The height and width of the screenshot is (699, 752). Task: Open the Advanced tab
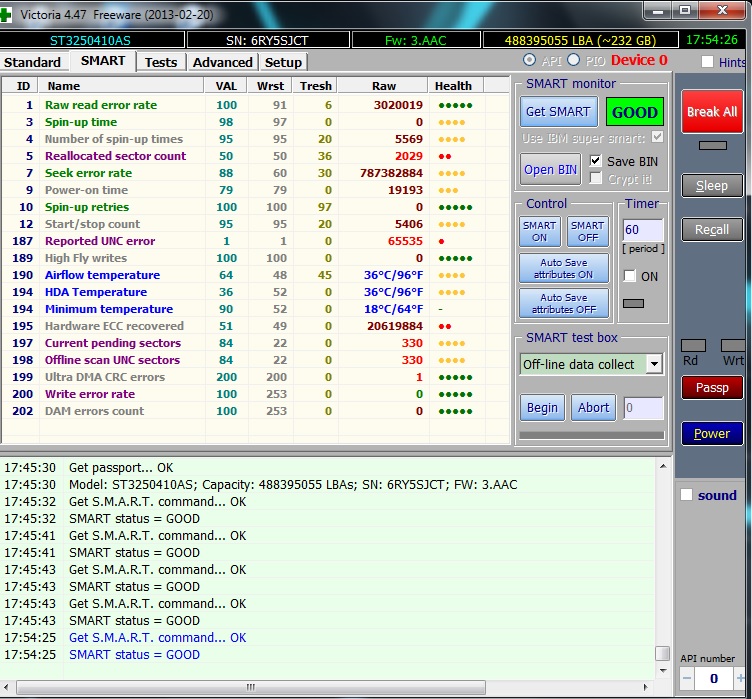pos(223,62)
